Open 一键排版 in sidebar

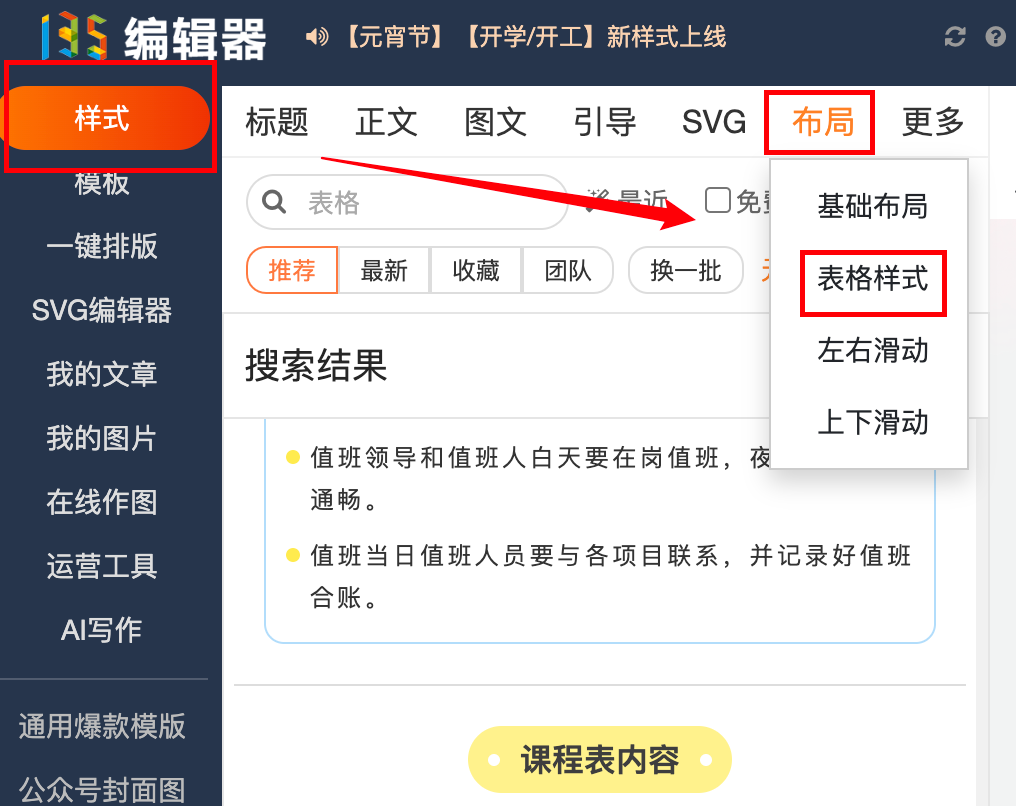[x=102, y=246]
